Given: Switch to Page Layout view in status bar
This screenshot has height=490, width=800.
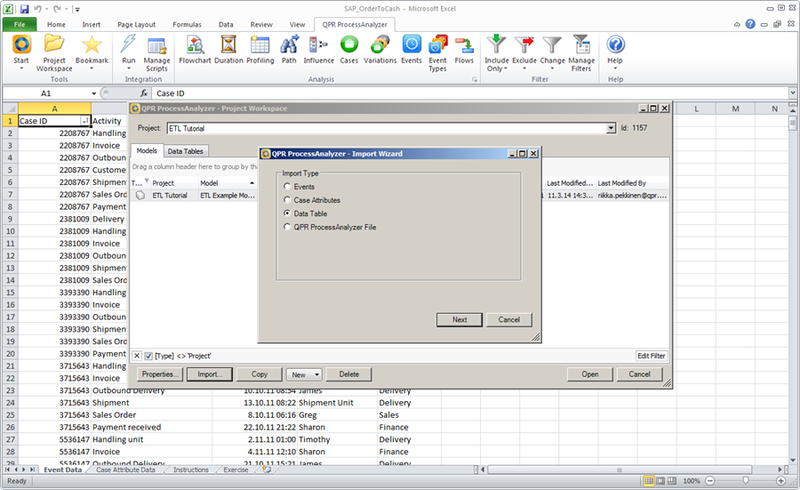Looking at the screenshot, I should [x=660, y=481].
